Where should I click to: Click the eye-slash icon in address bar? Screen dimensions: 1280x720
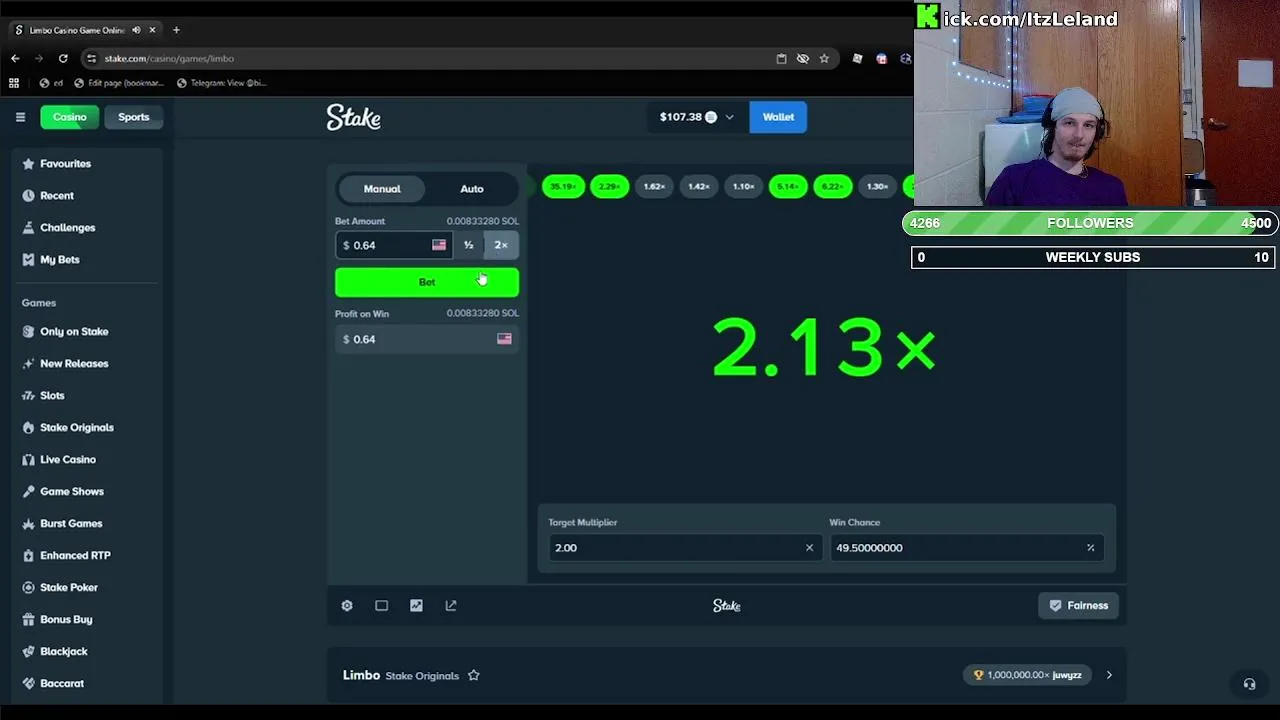802,58
